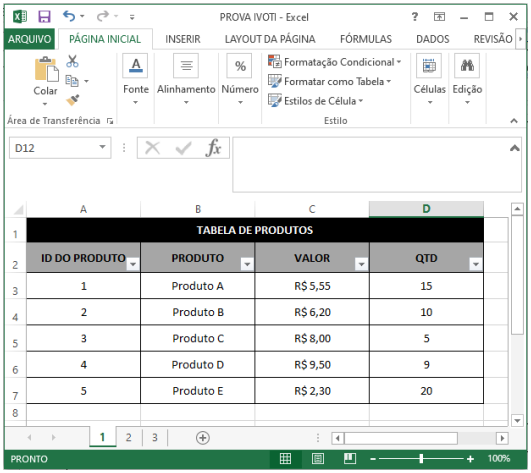Click the fx insert function icon
Viewport: 531px width, 473px height.
click(213, 148)
